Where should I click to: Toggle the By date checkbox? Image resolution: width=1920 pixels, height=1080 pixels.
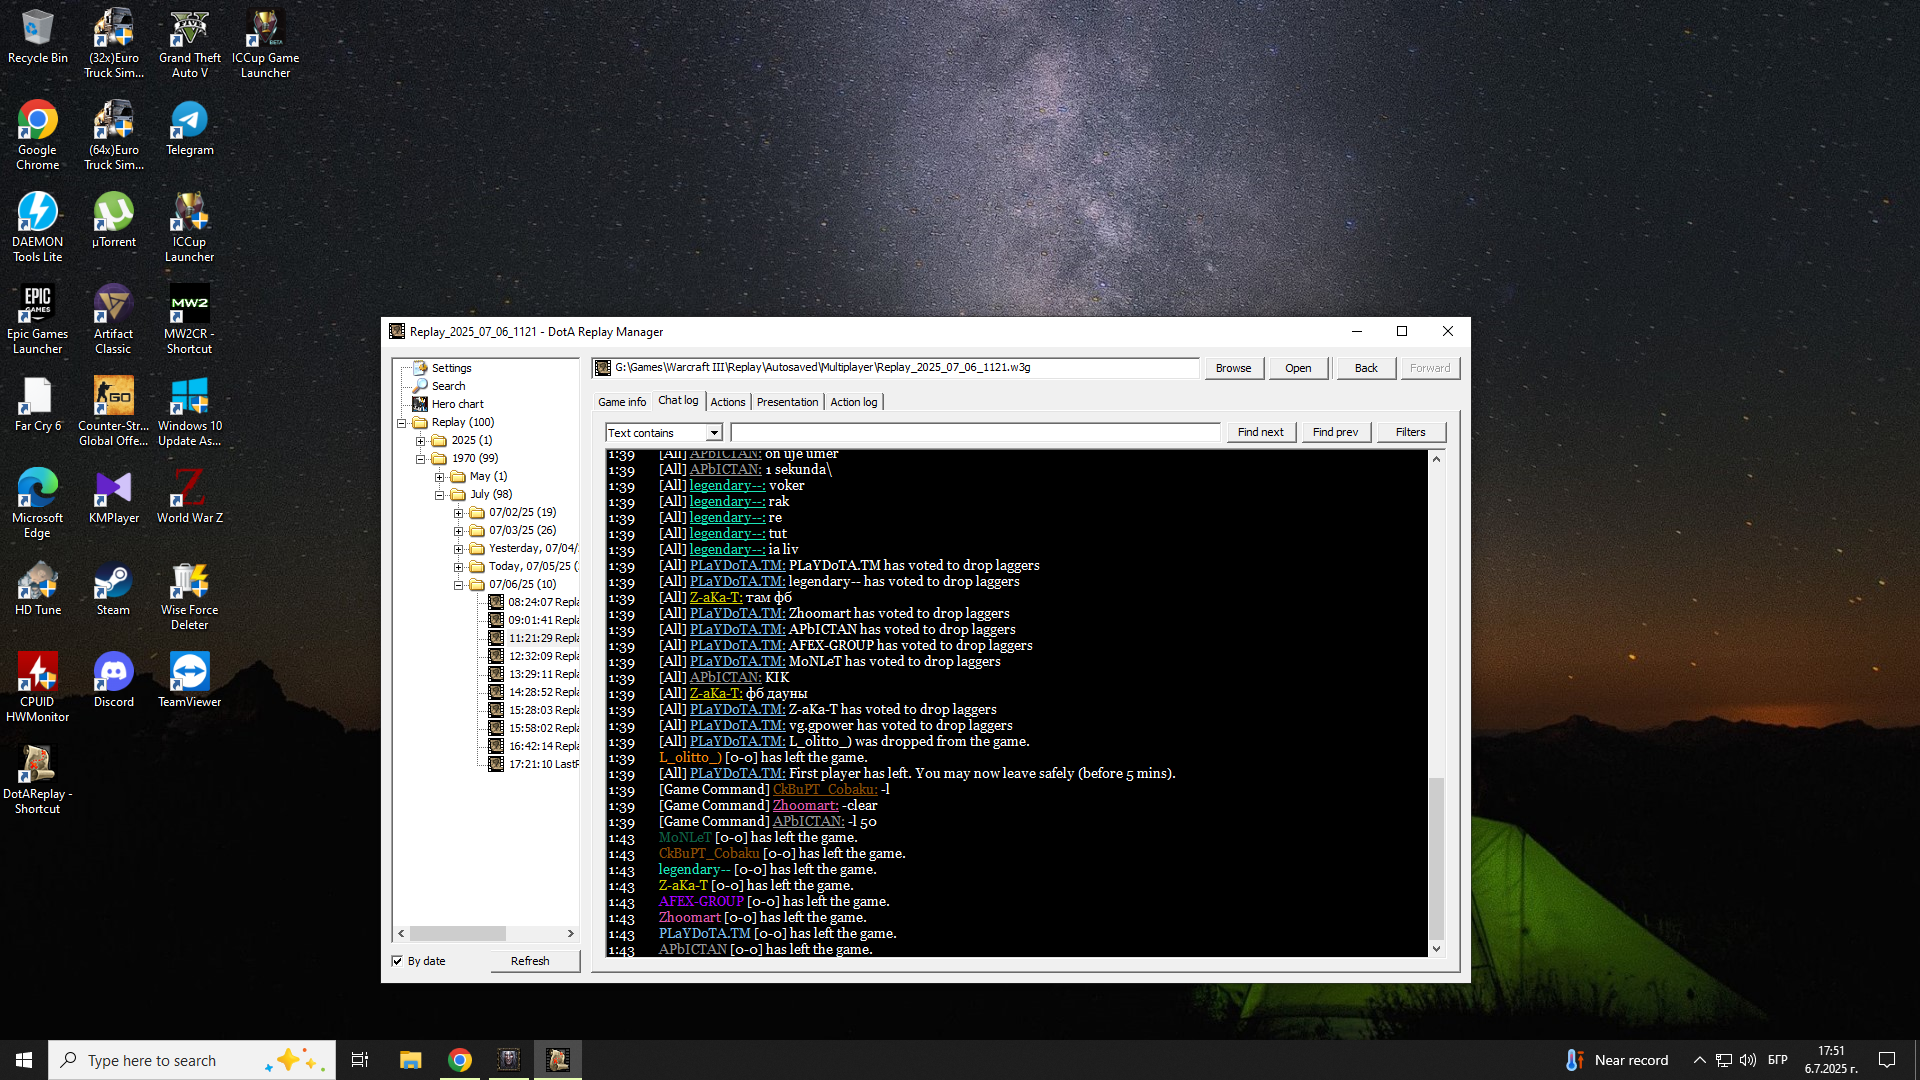pos(397,961)
